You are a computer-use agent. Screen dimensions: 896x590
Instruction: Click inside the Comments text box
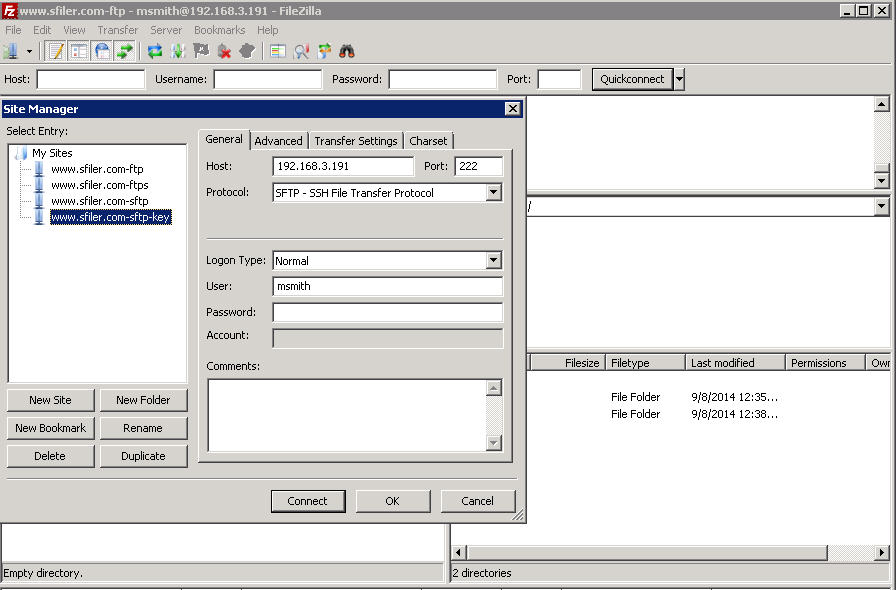coord(347,415)
